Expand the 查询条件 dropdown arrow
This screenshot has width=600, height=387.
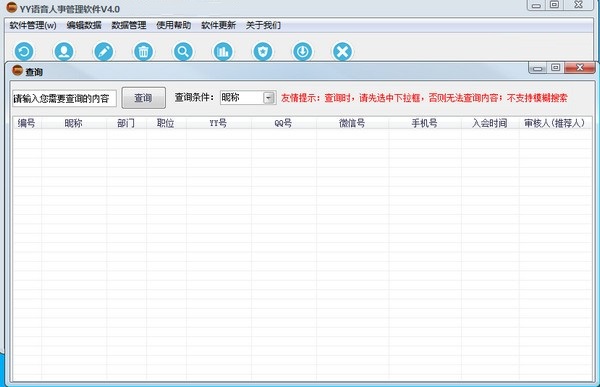(269, 98)
